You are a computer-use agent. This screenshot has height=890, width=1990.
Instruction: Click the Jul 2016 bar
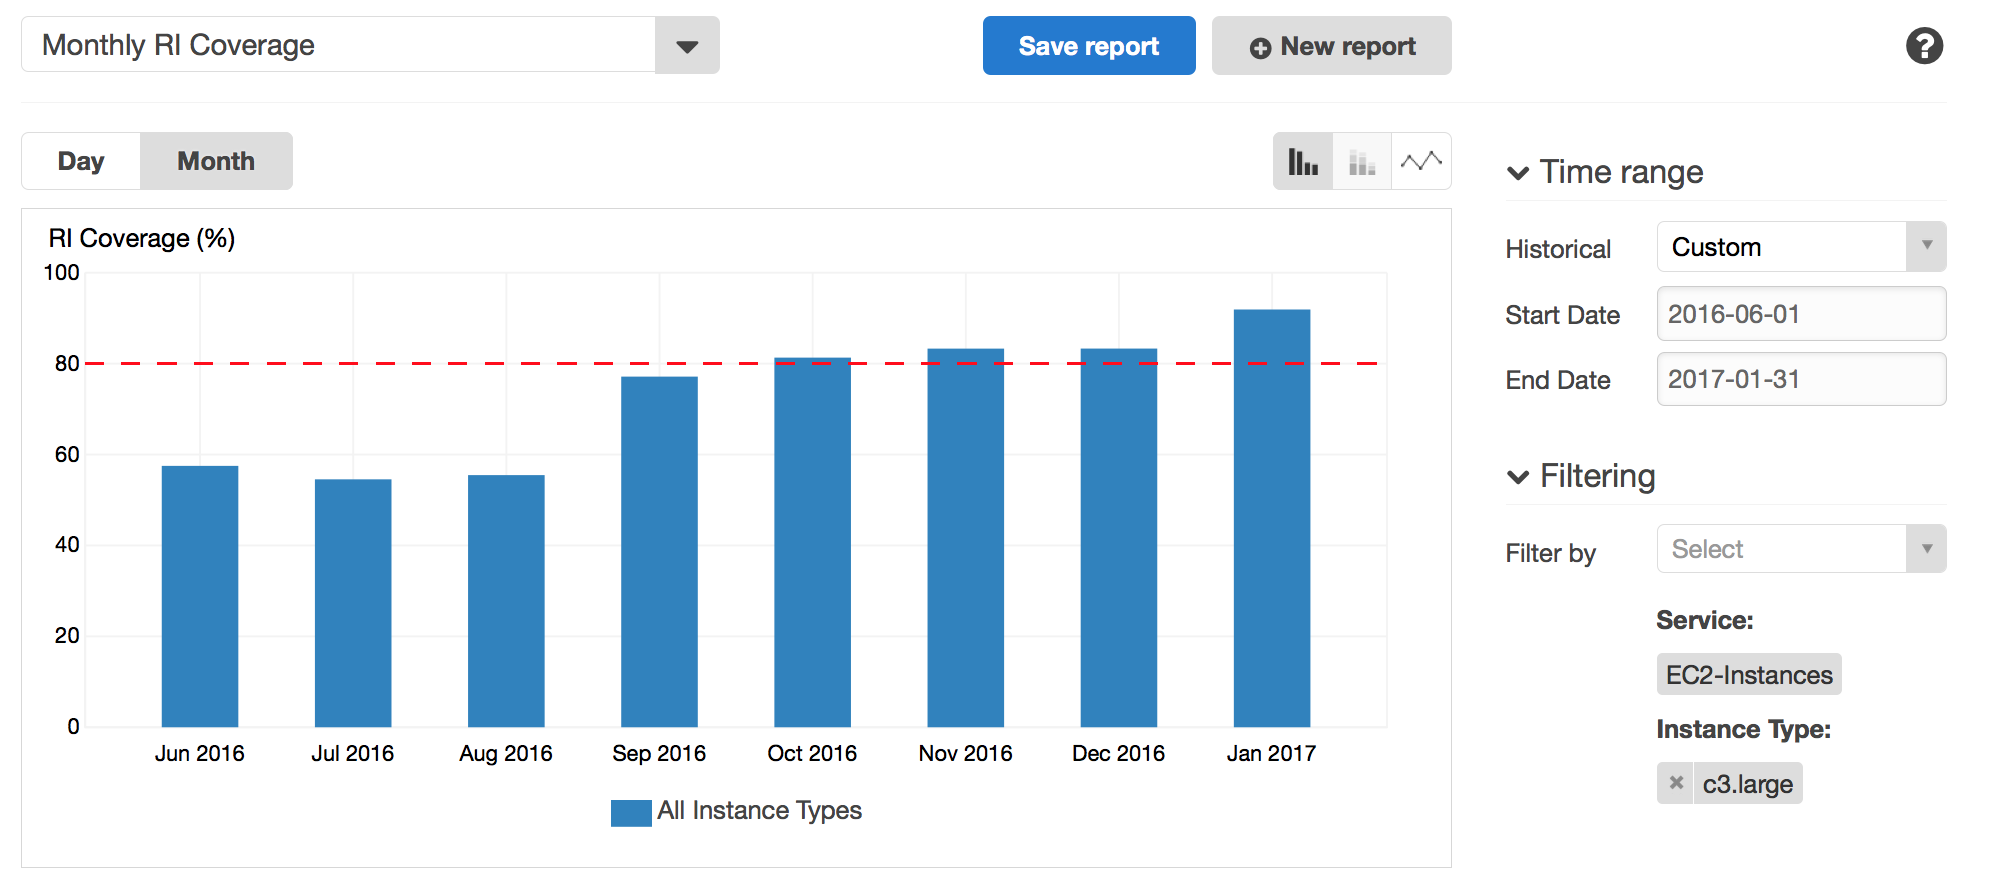click(353, 603)
